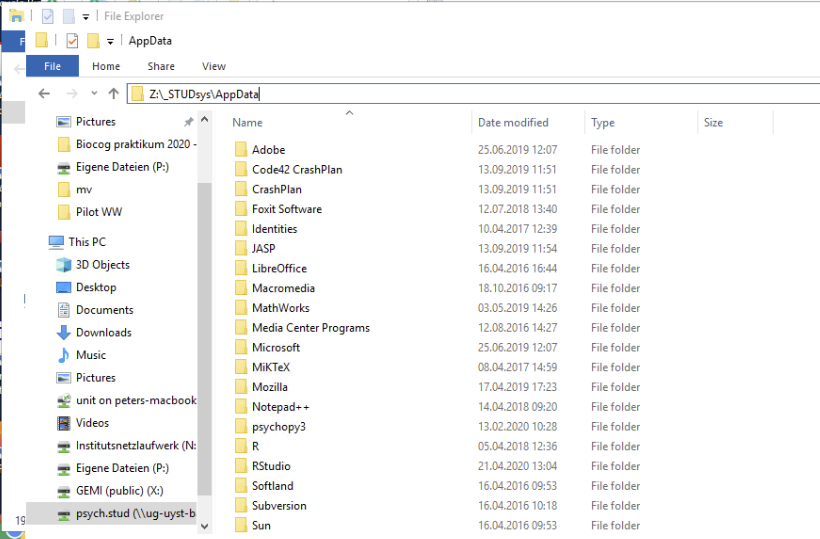Select the Adobe folder
820x539 pixels.
268,150
